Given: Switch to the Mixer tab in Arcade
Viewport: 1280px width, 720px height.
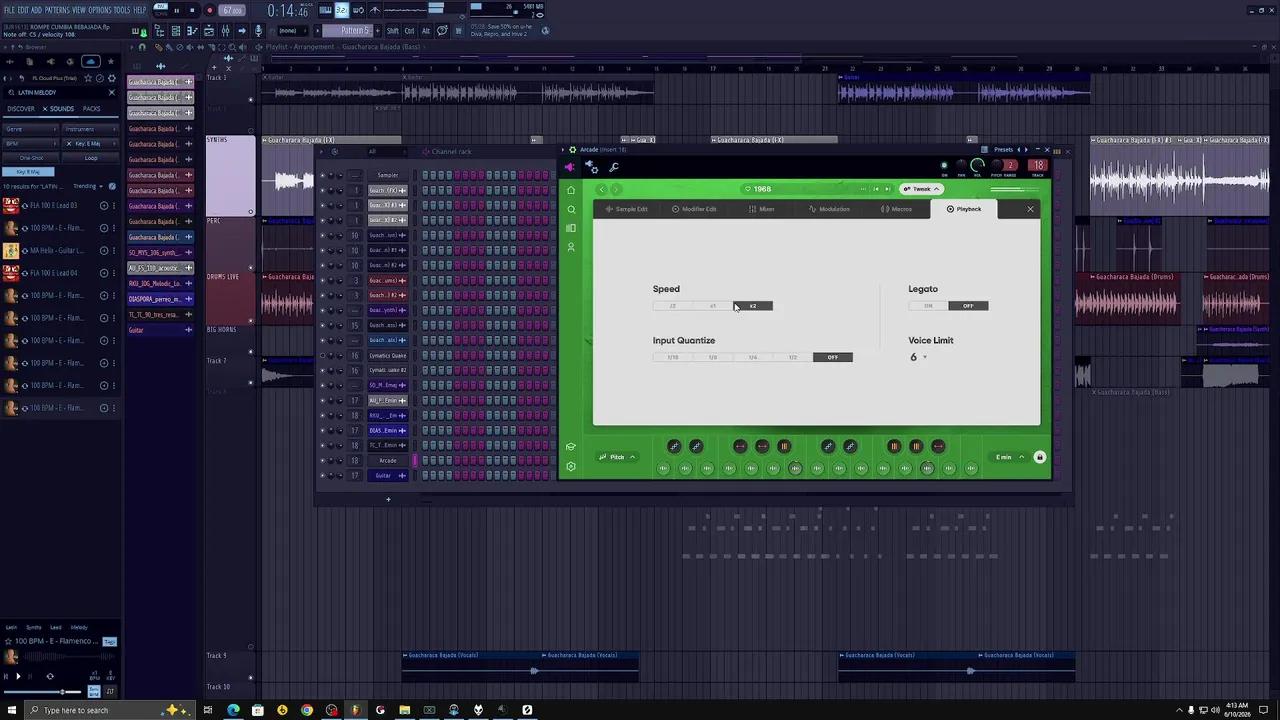Looking at the screenshot, I should [x=762, y=209].
